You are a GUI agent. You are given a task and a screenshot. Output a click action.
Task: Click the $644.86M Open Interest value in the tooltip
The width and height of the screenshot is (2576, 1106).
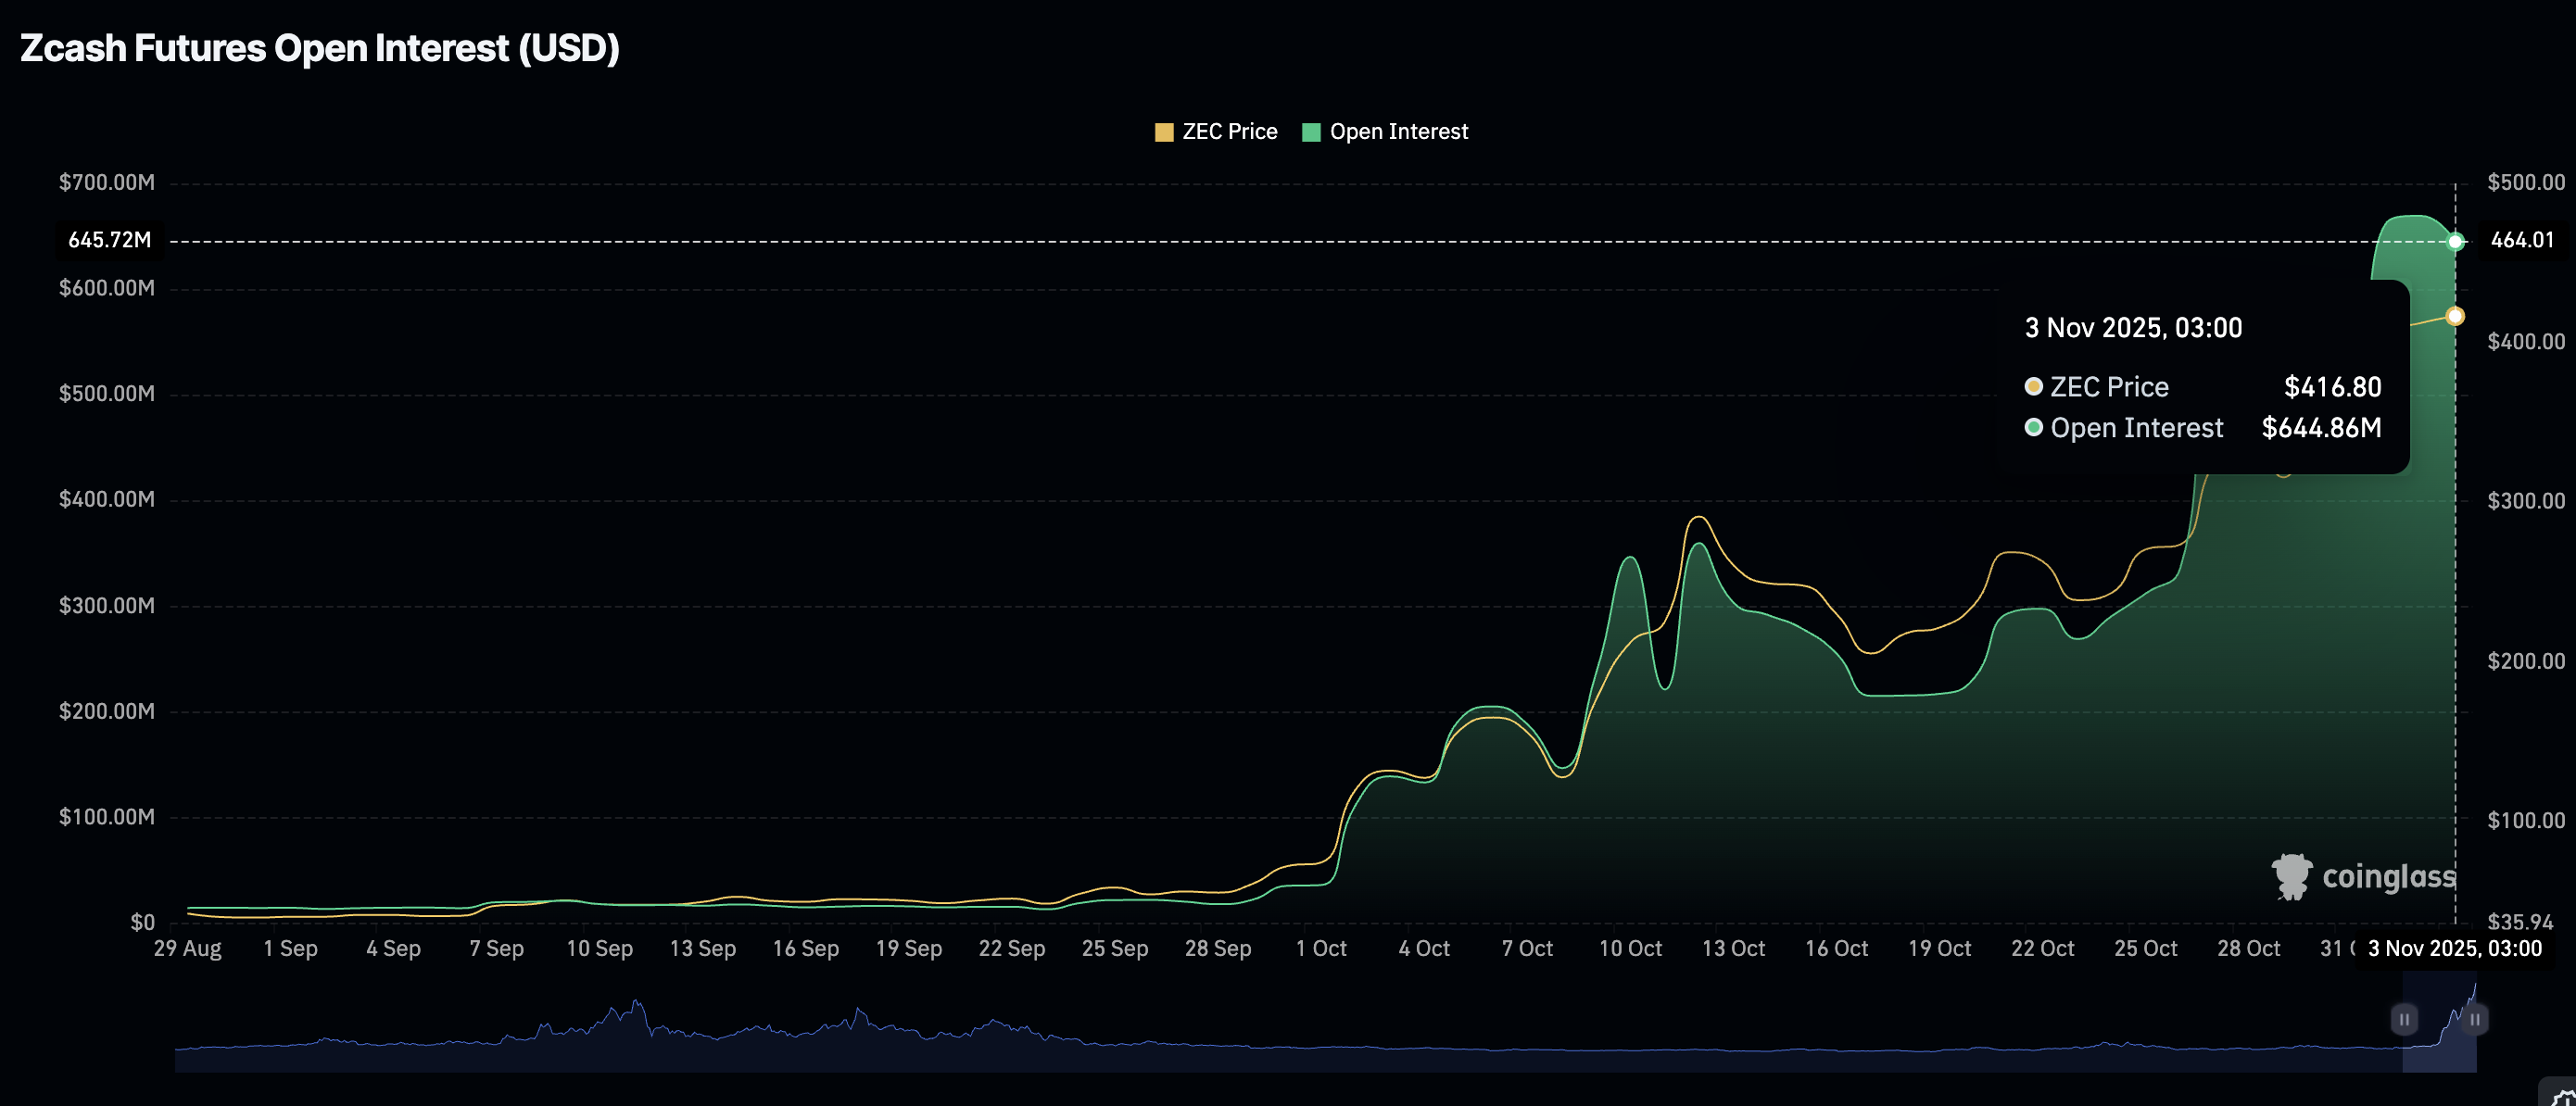[2322, 428]
